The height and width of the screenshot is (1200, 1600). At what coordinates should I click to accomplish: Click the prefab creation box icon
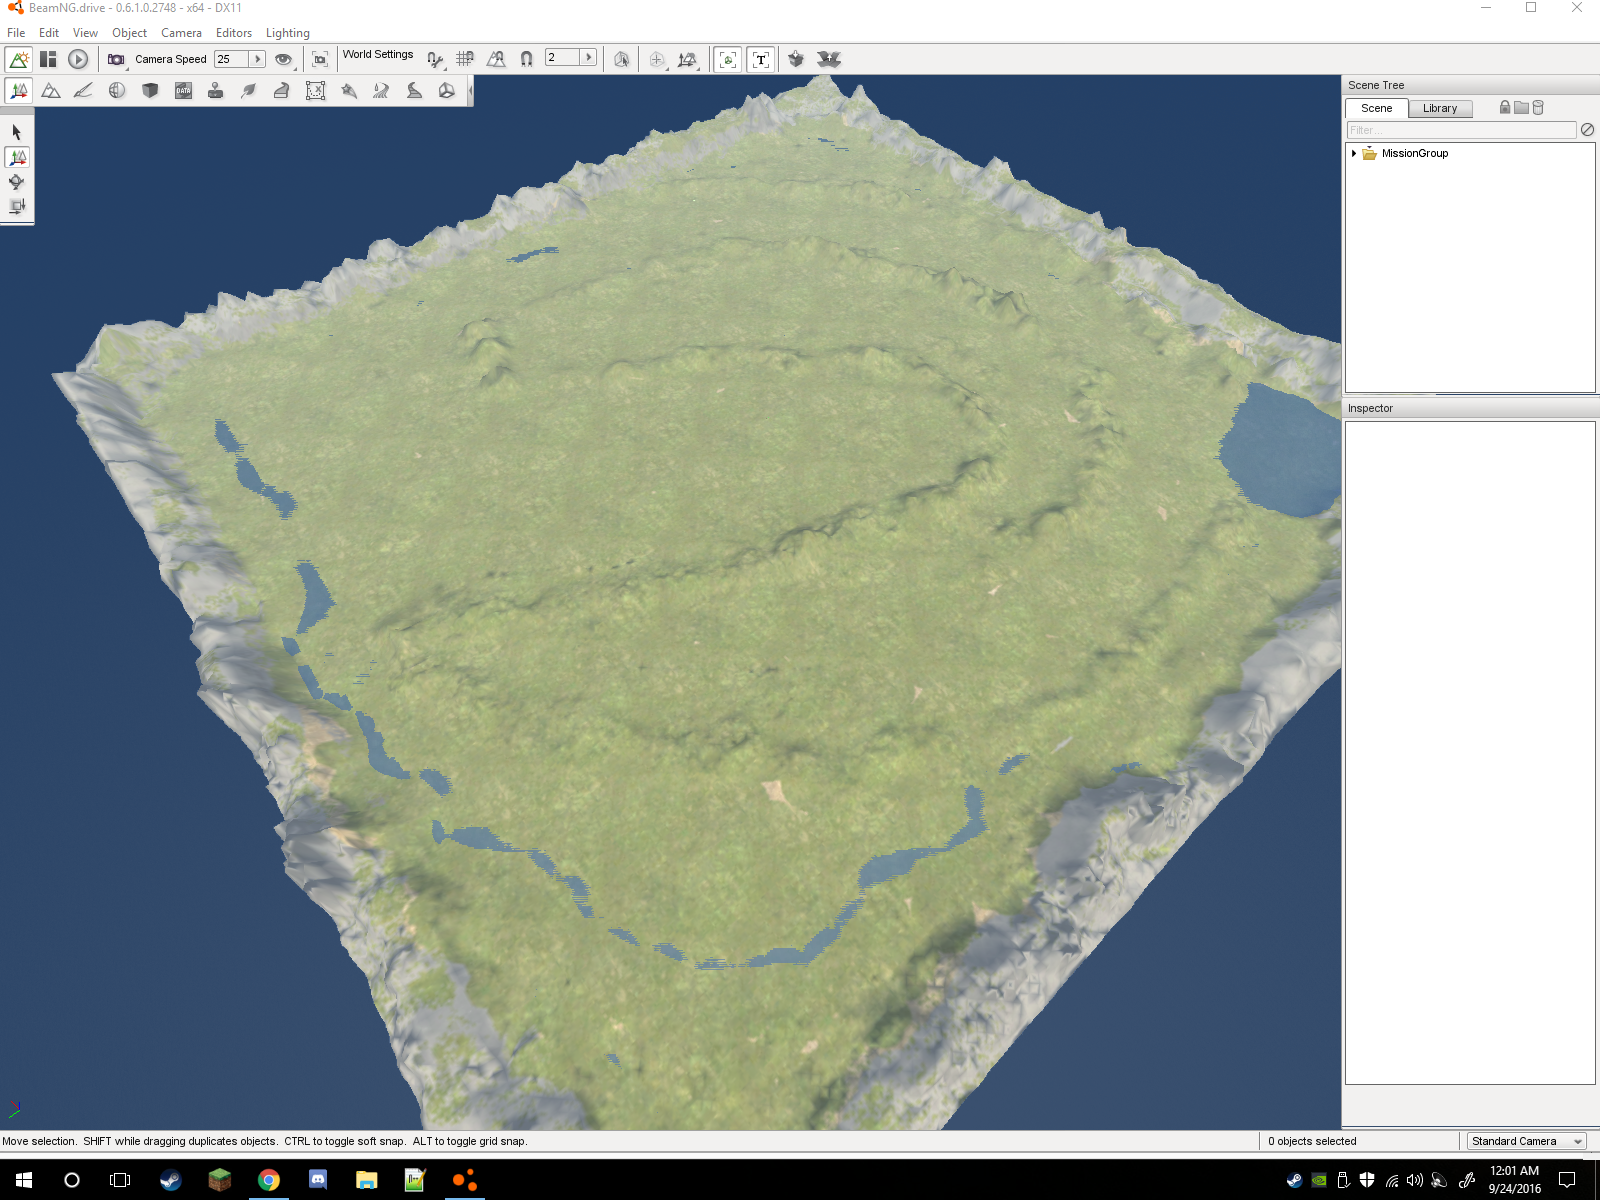[796, 59]
